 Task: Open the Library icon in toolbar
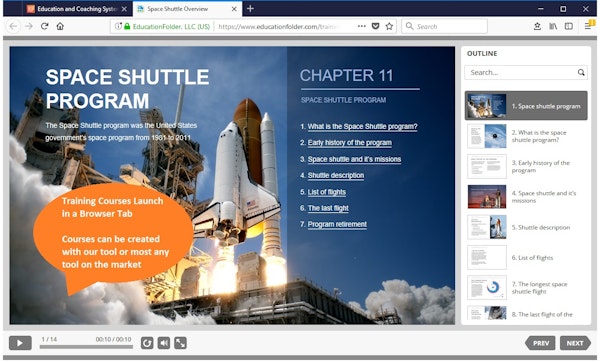pyautogui.click(x=553, y=26)
